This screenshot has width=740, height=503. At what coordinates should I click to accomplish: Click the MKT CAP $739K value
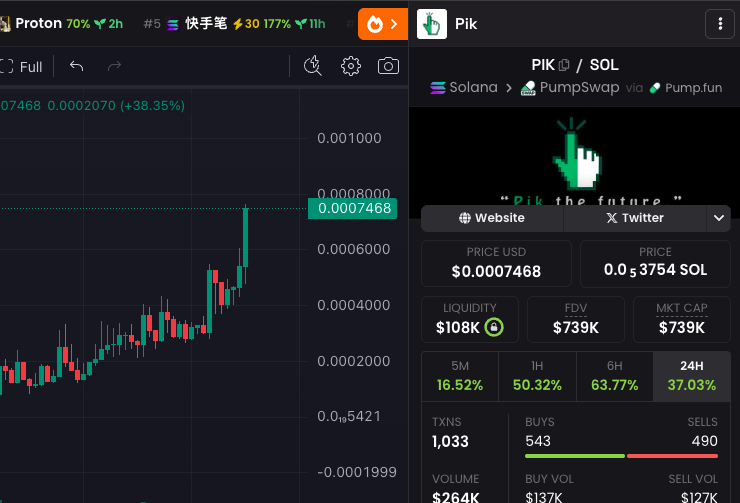[x=681, y=327]
